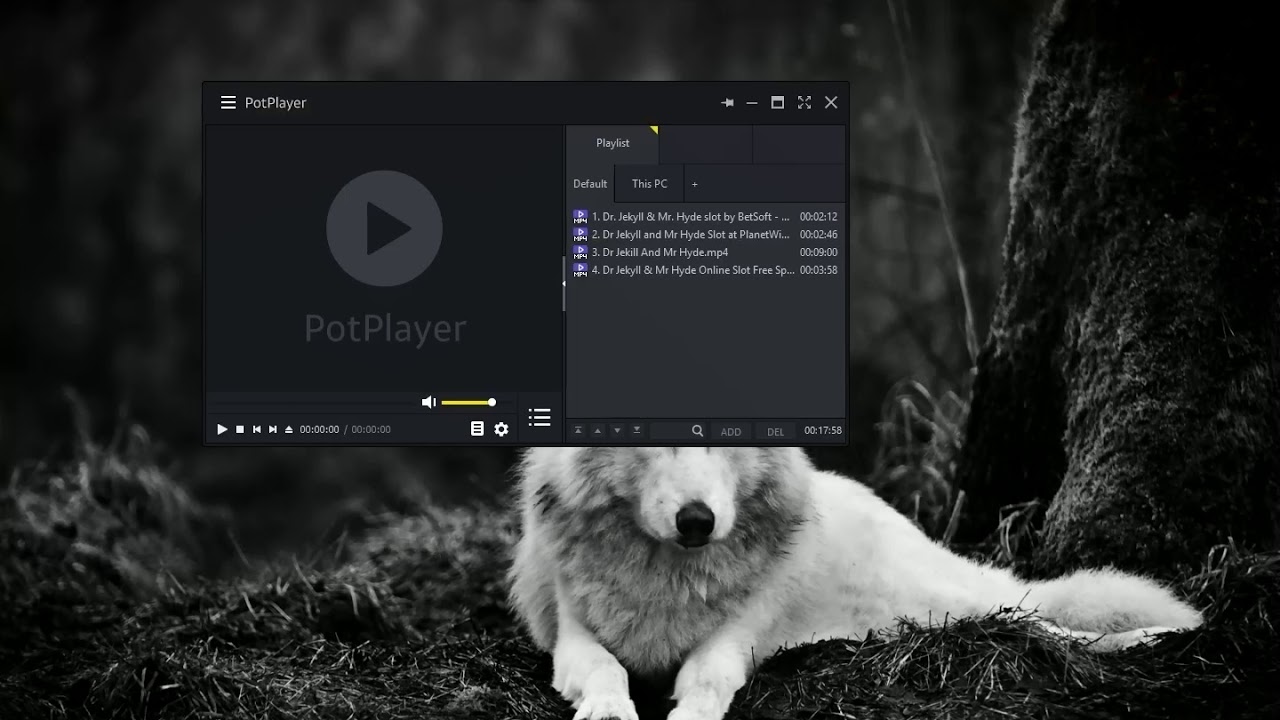Click the pin-on-top icon in the titlebar
Image resolution: width=1280 pixels, height=720 pixels.
pyautogui.click(x=727, y=102)
